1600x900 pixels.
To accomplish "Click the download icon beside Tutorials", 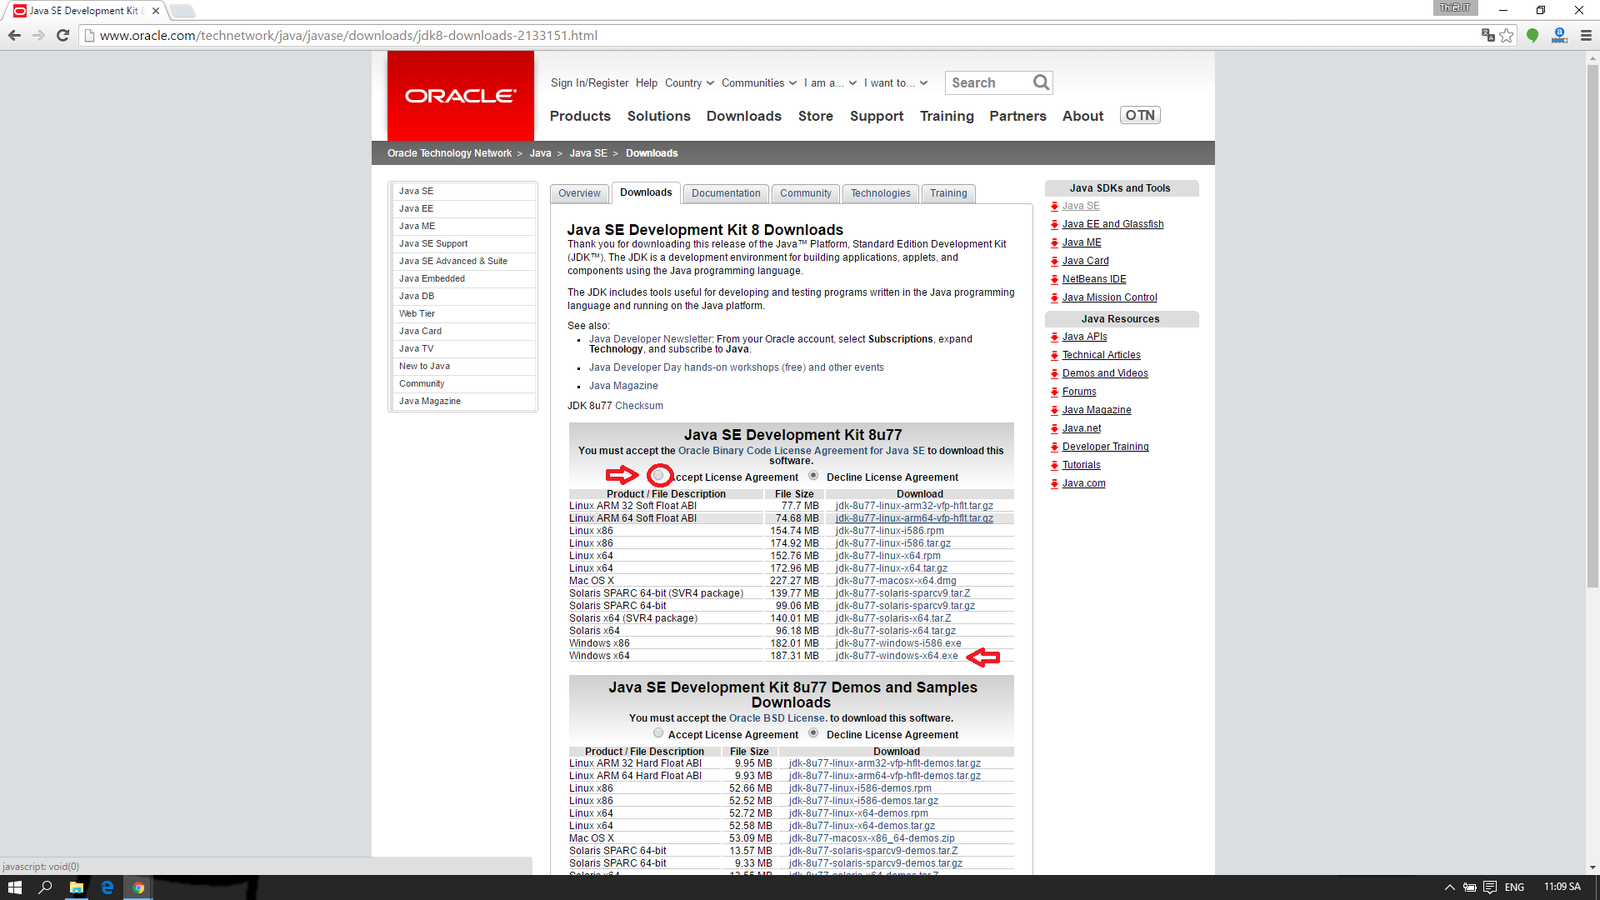I will click(x=1054, y=465).
